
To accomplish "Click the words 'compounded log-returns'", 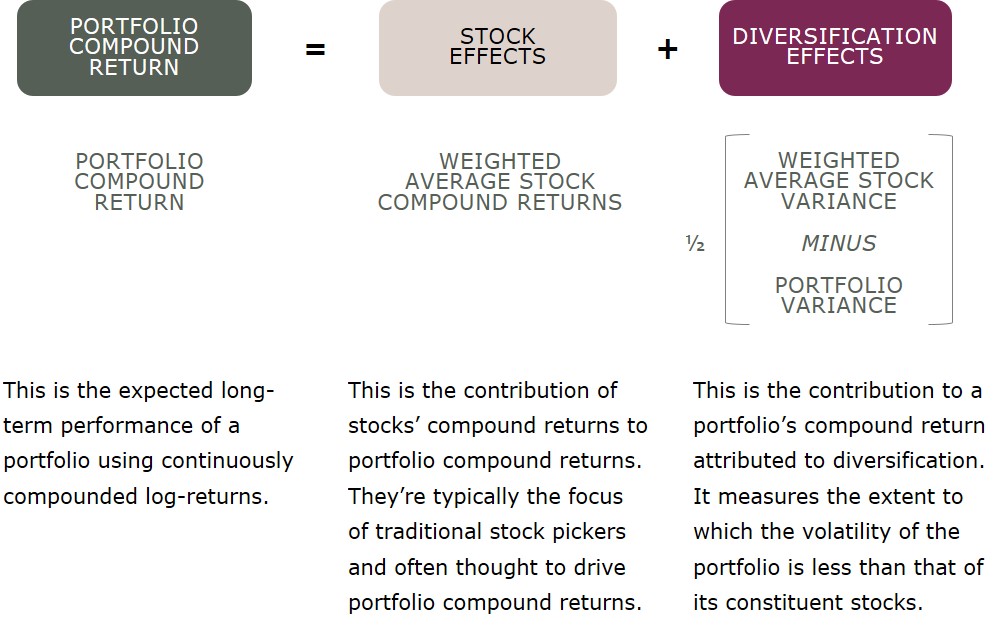I will pos(136,496).
